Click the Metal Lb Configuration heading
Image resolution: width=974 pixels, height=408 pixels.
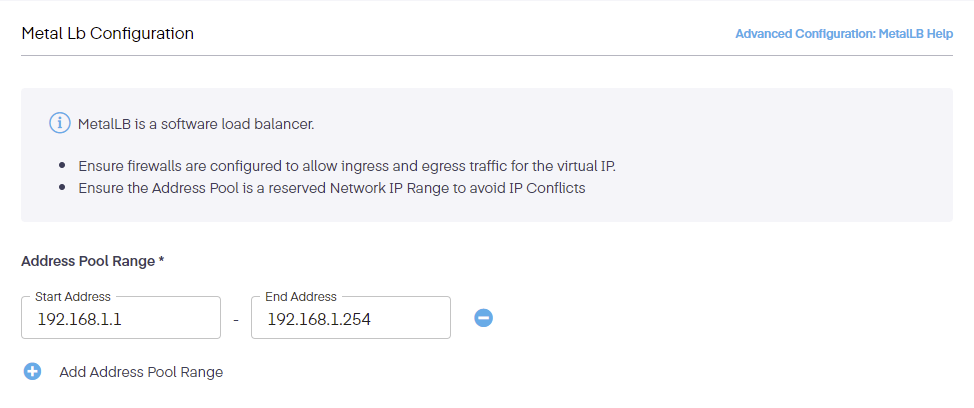[107, 34]
